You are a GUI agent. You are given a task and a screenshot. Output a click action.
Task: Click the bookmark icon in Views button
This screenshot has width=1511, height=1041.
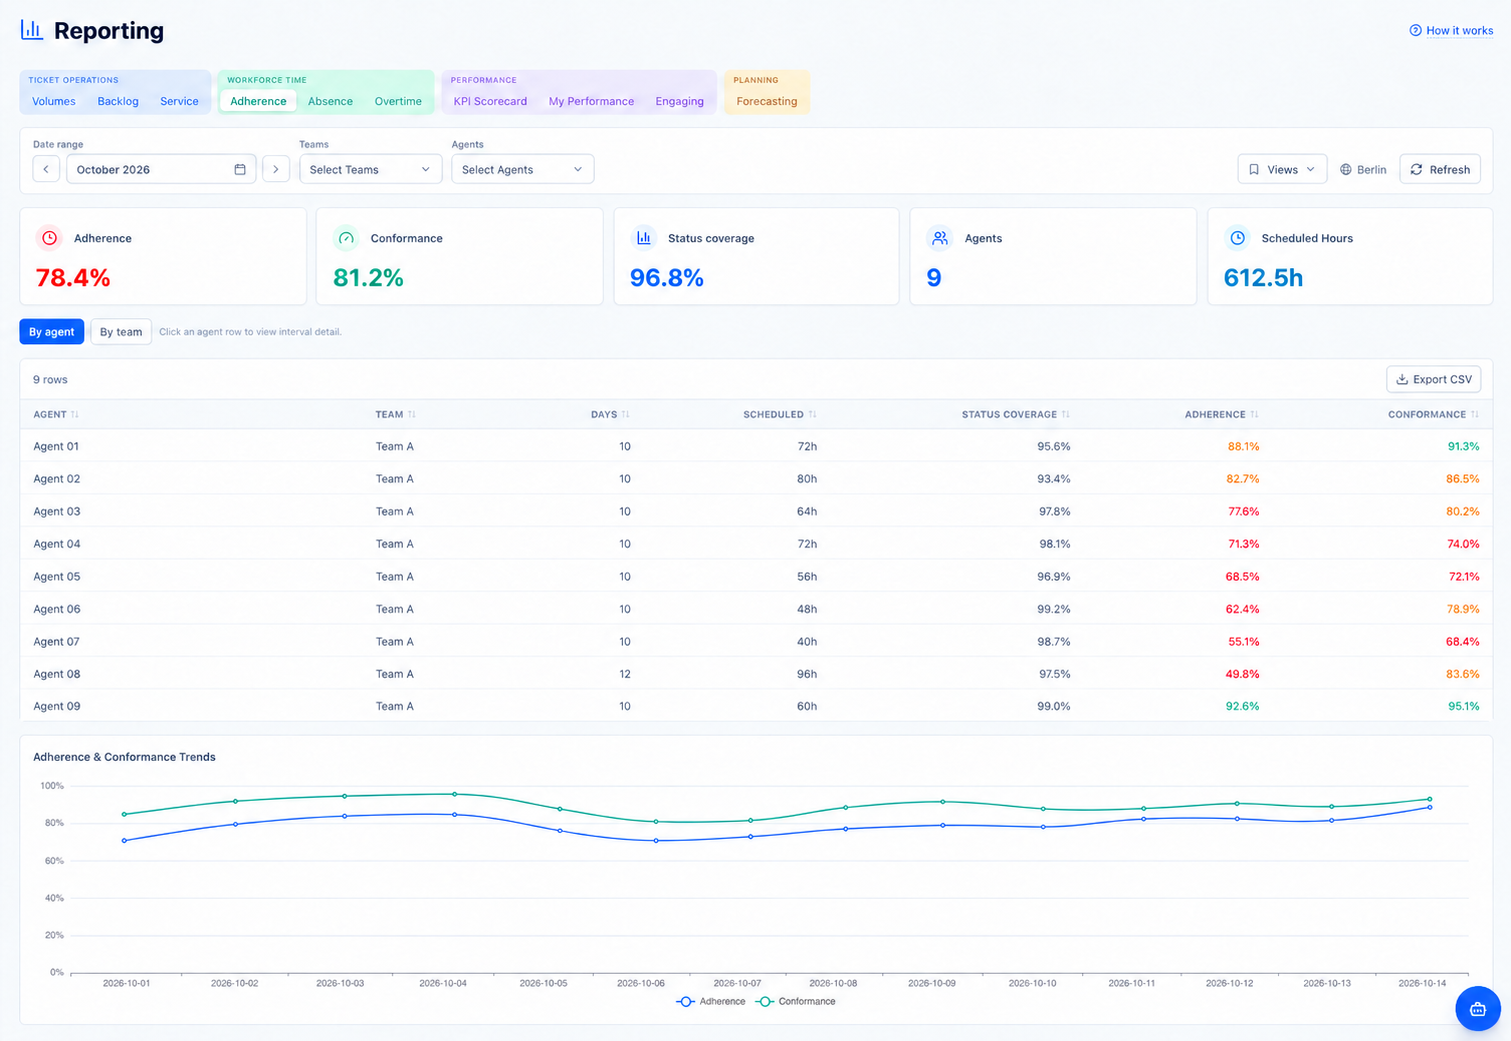point(1254,169)
